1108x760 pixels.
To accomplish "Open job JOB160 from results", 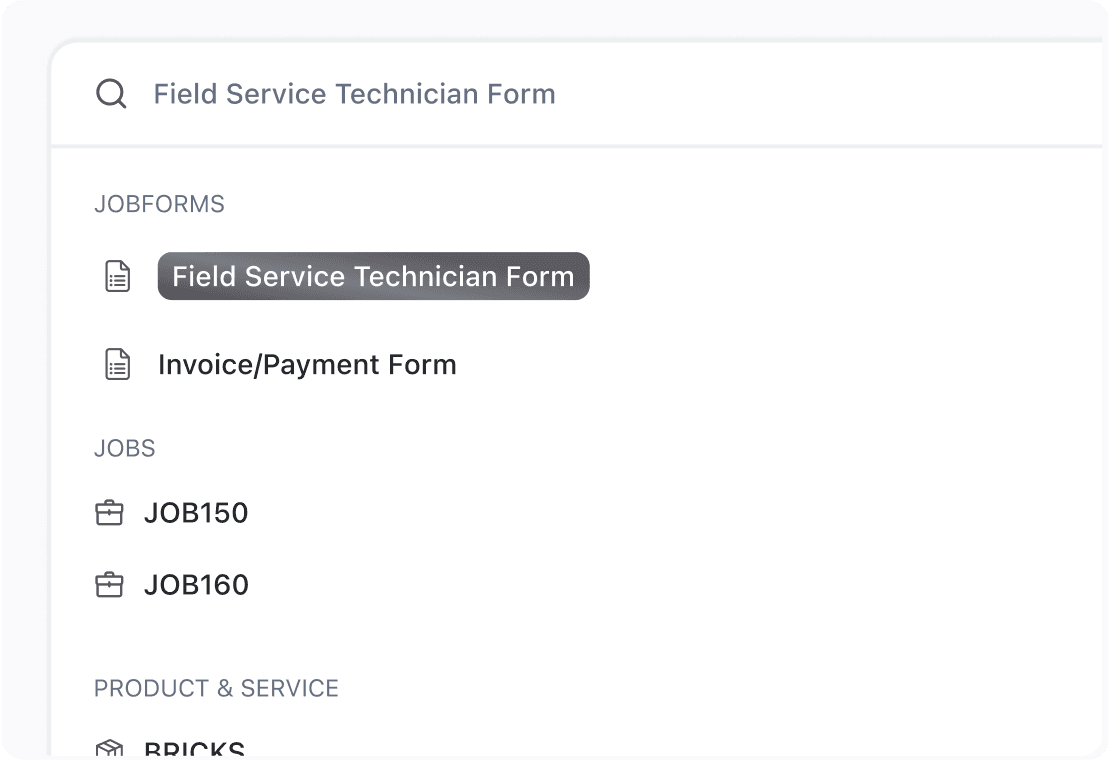I will [x=196, y=584].
